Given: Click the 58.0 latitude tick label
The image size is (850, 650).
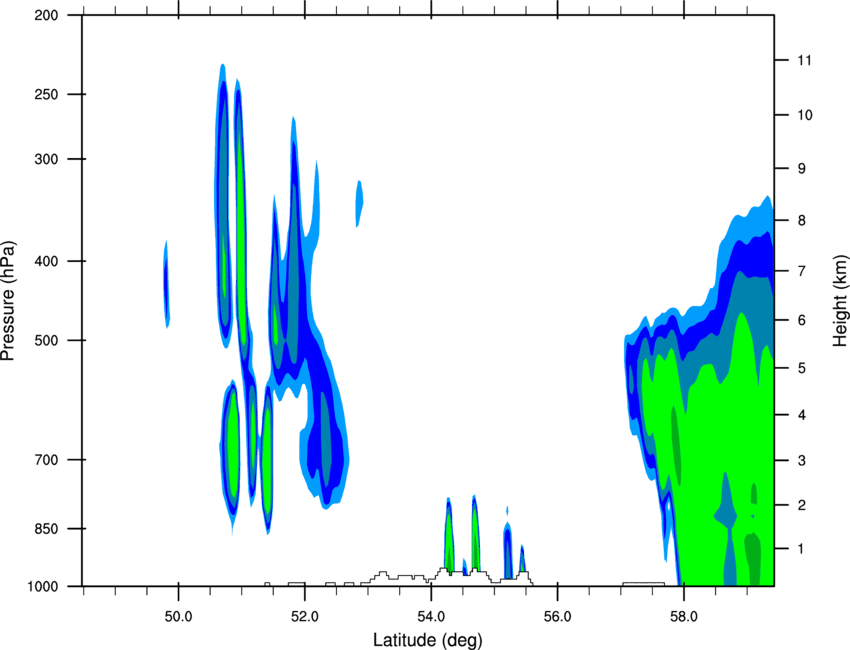Looking at the screenshot, I should pyautogui.click(x=684, y=617).
